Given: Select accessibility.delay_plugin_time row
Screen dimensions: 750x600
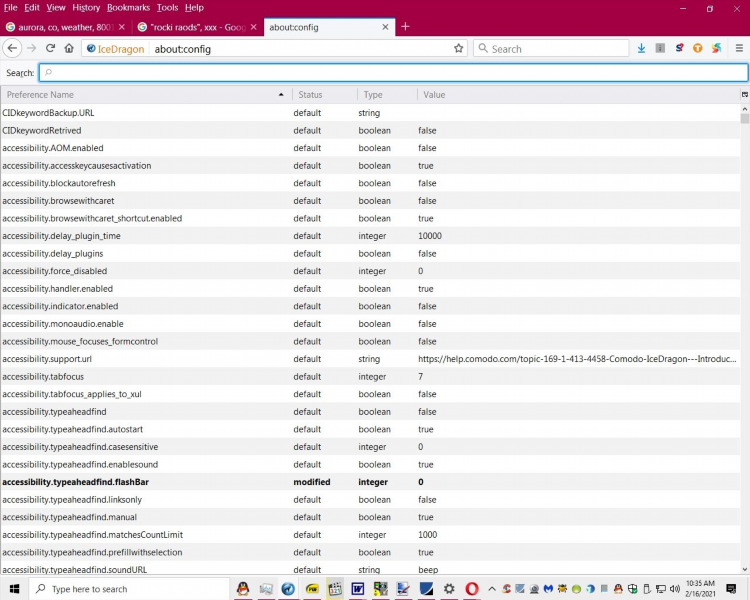Looking at the screenshot, I should [370, 236].
